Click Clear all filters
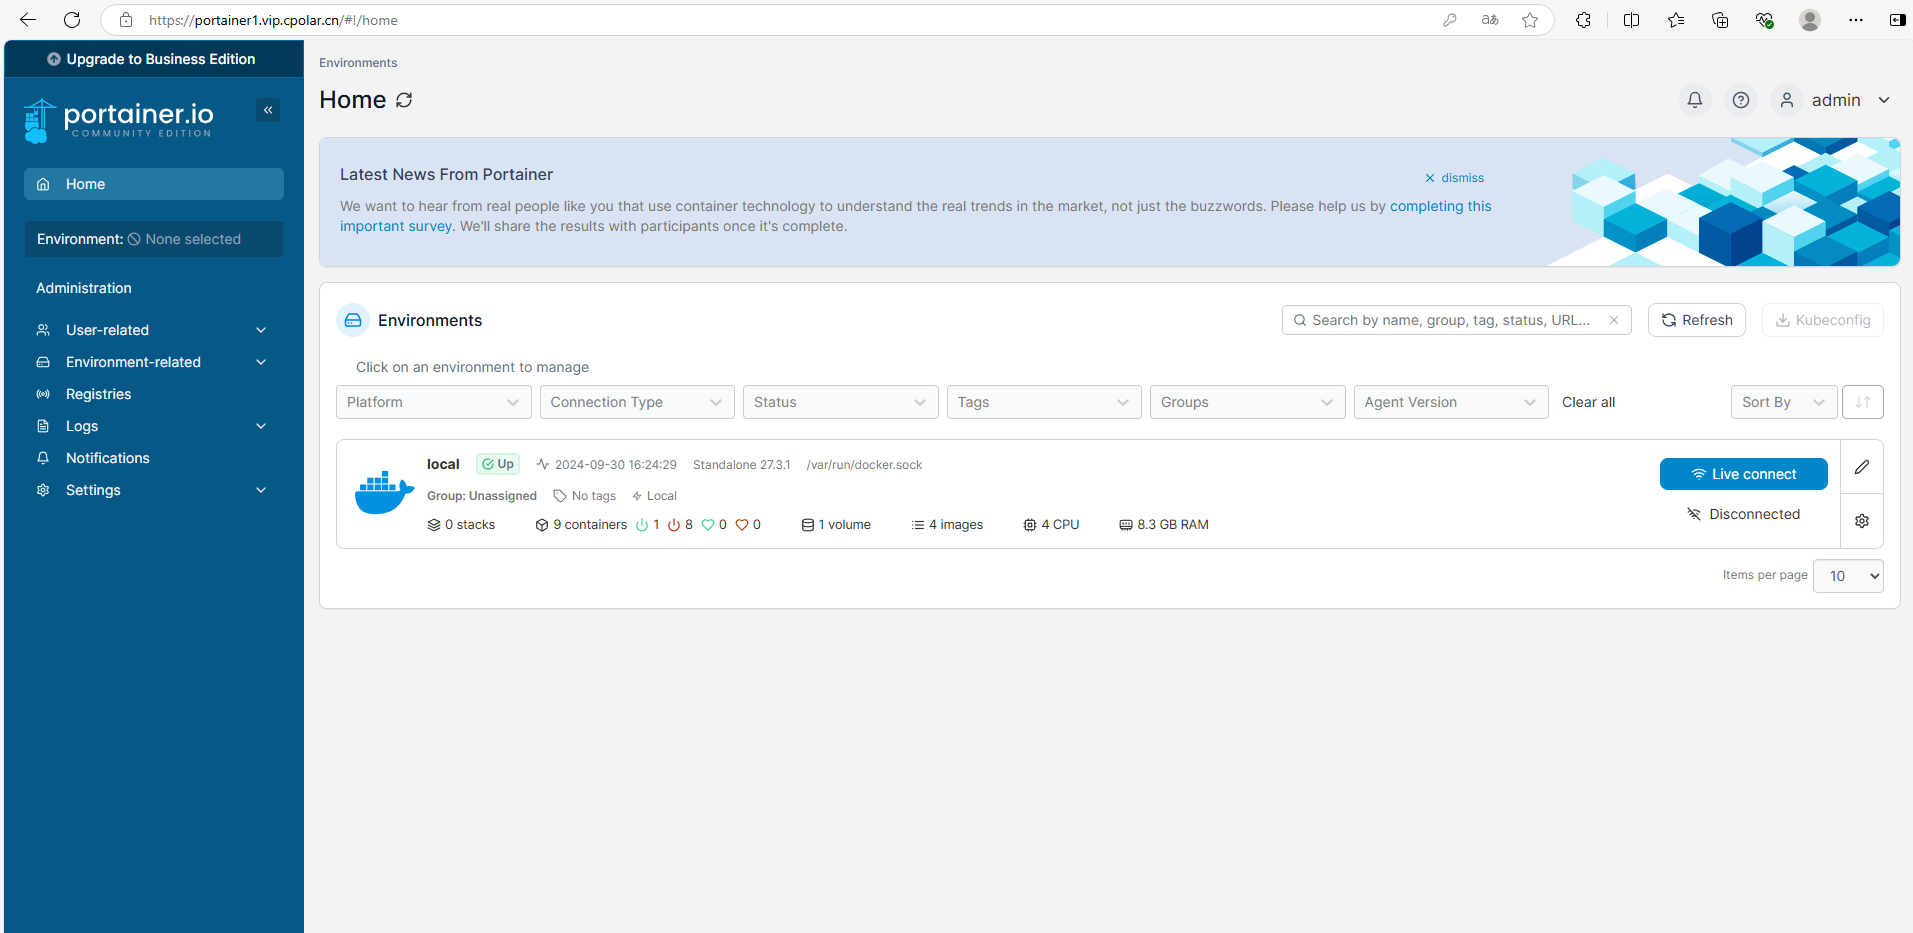The image size is (1913, 933). pos(1588,402)
